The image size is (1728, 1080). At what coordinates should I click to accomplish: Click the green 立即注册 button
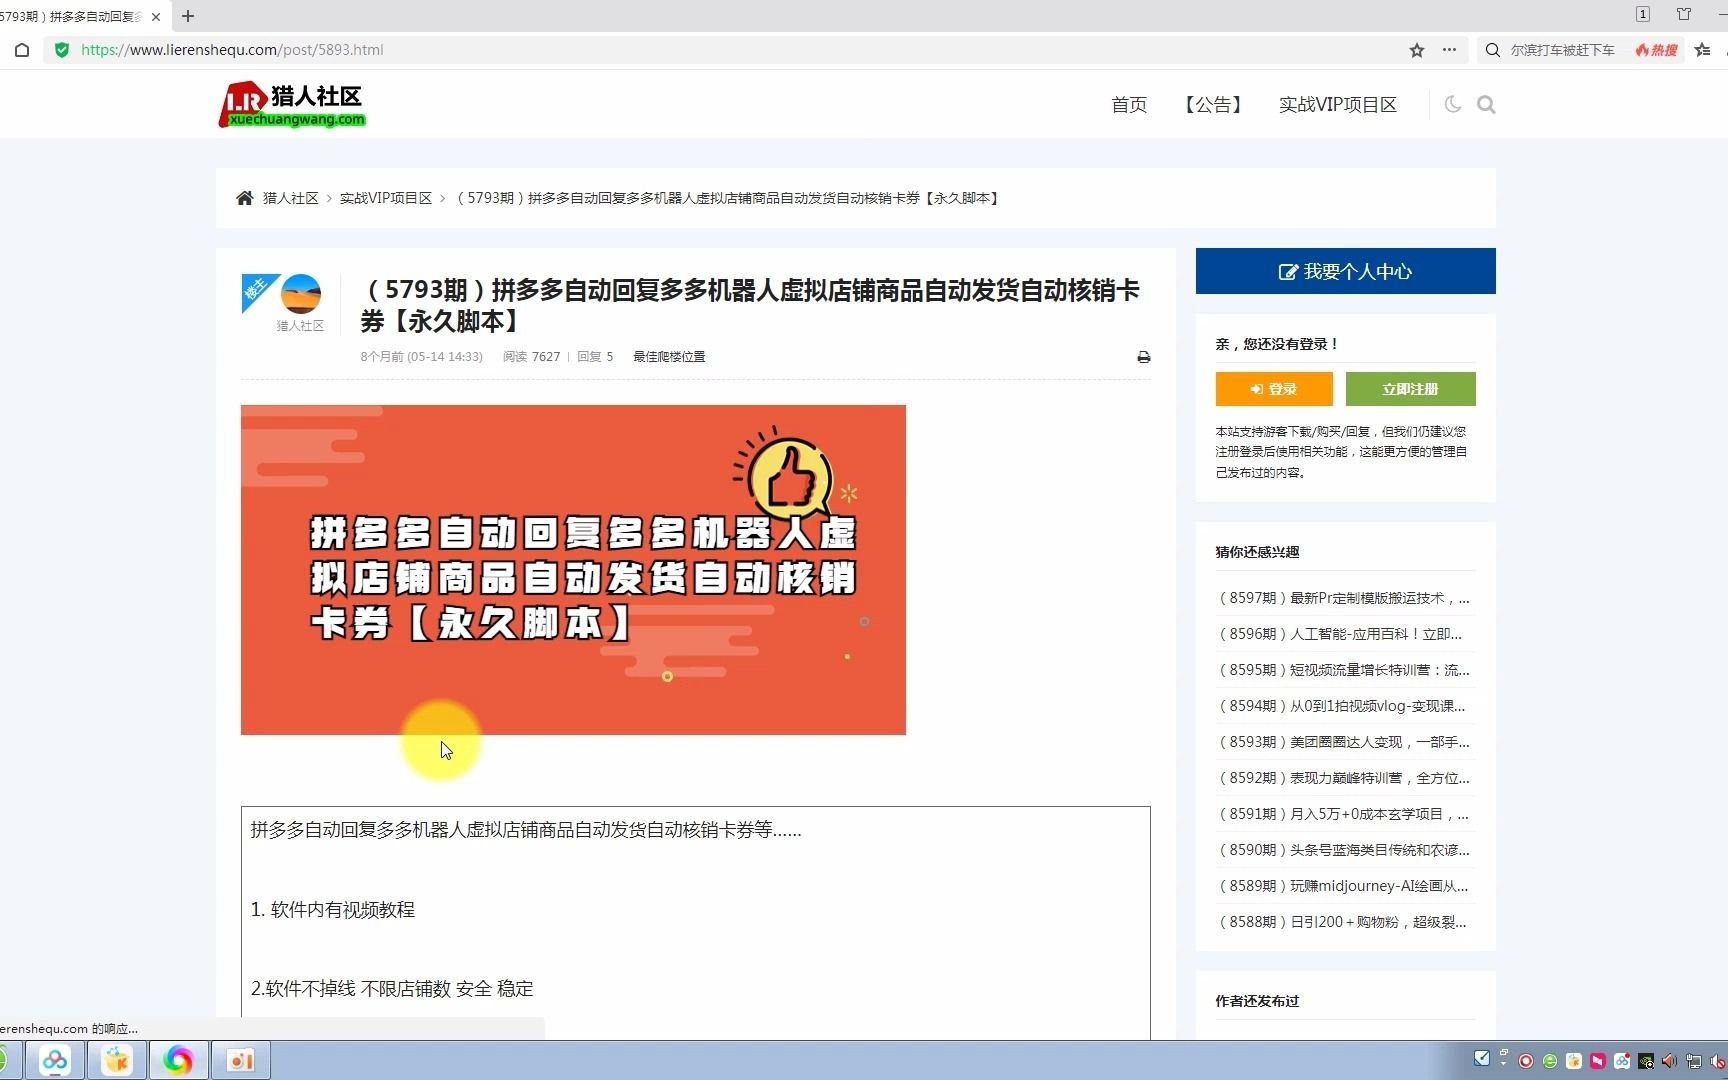pyautogui.click(x=1410, y=389)
